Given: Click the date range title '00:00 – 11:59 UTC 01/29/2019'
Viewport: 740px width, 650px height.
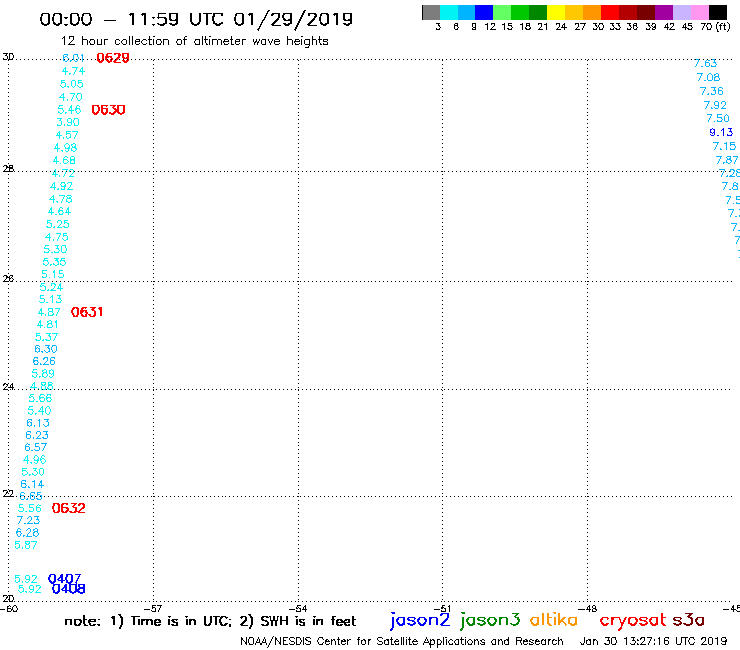Looking at the screenshot, I should (196, 19).
